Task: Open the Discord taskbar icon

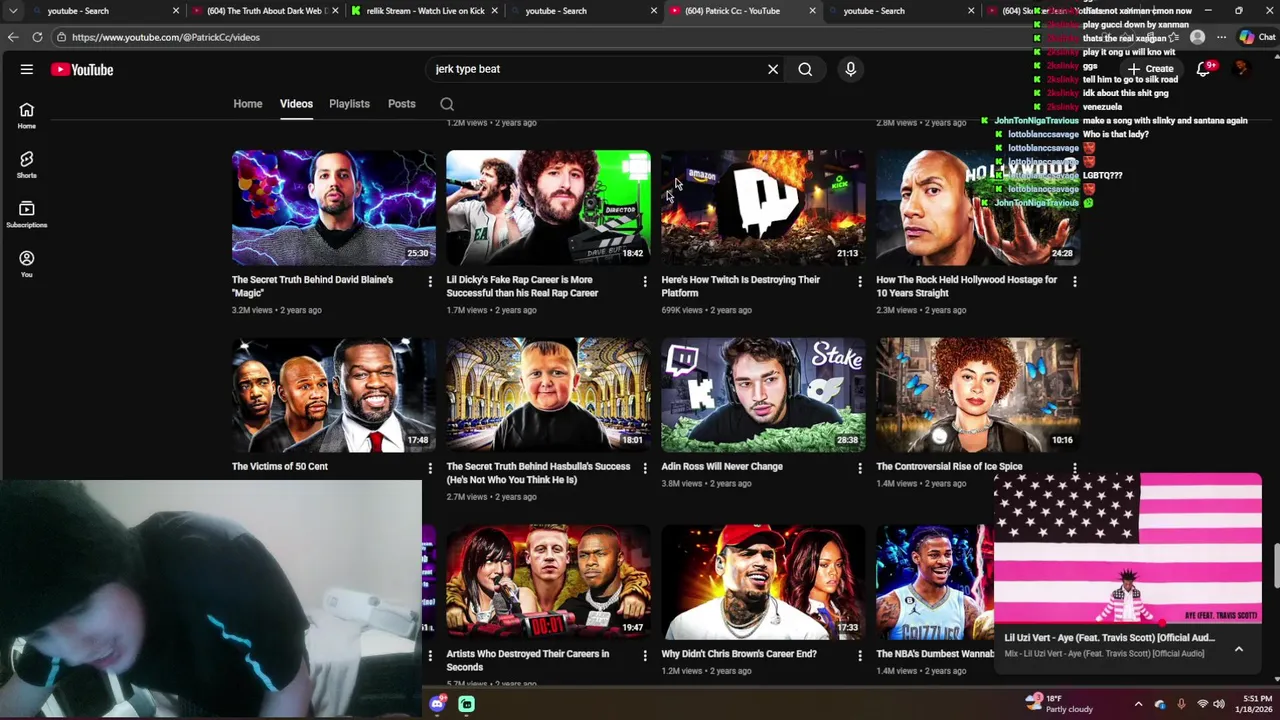Action: click(437, 704)
